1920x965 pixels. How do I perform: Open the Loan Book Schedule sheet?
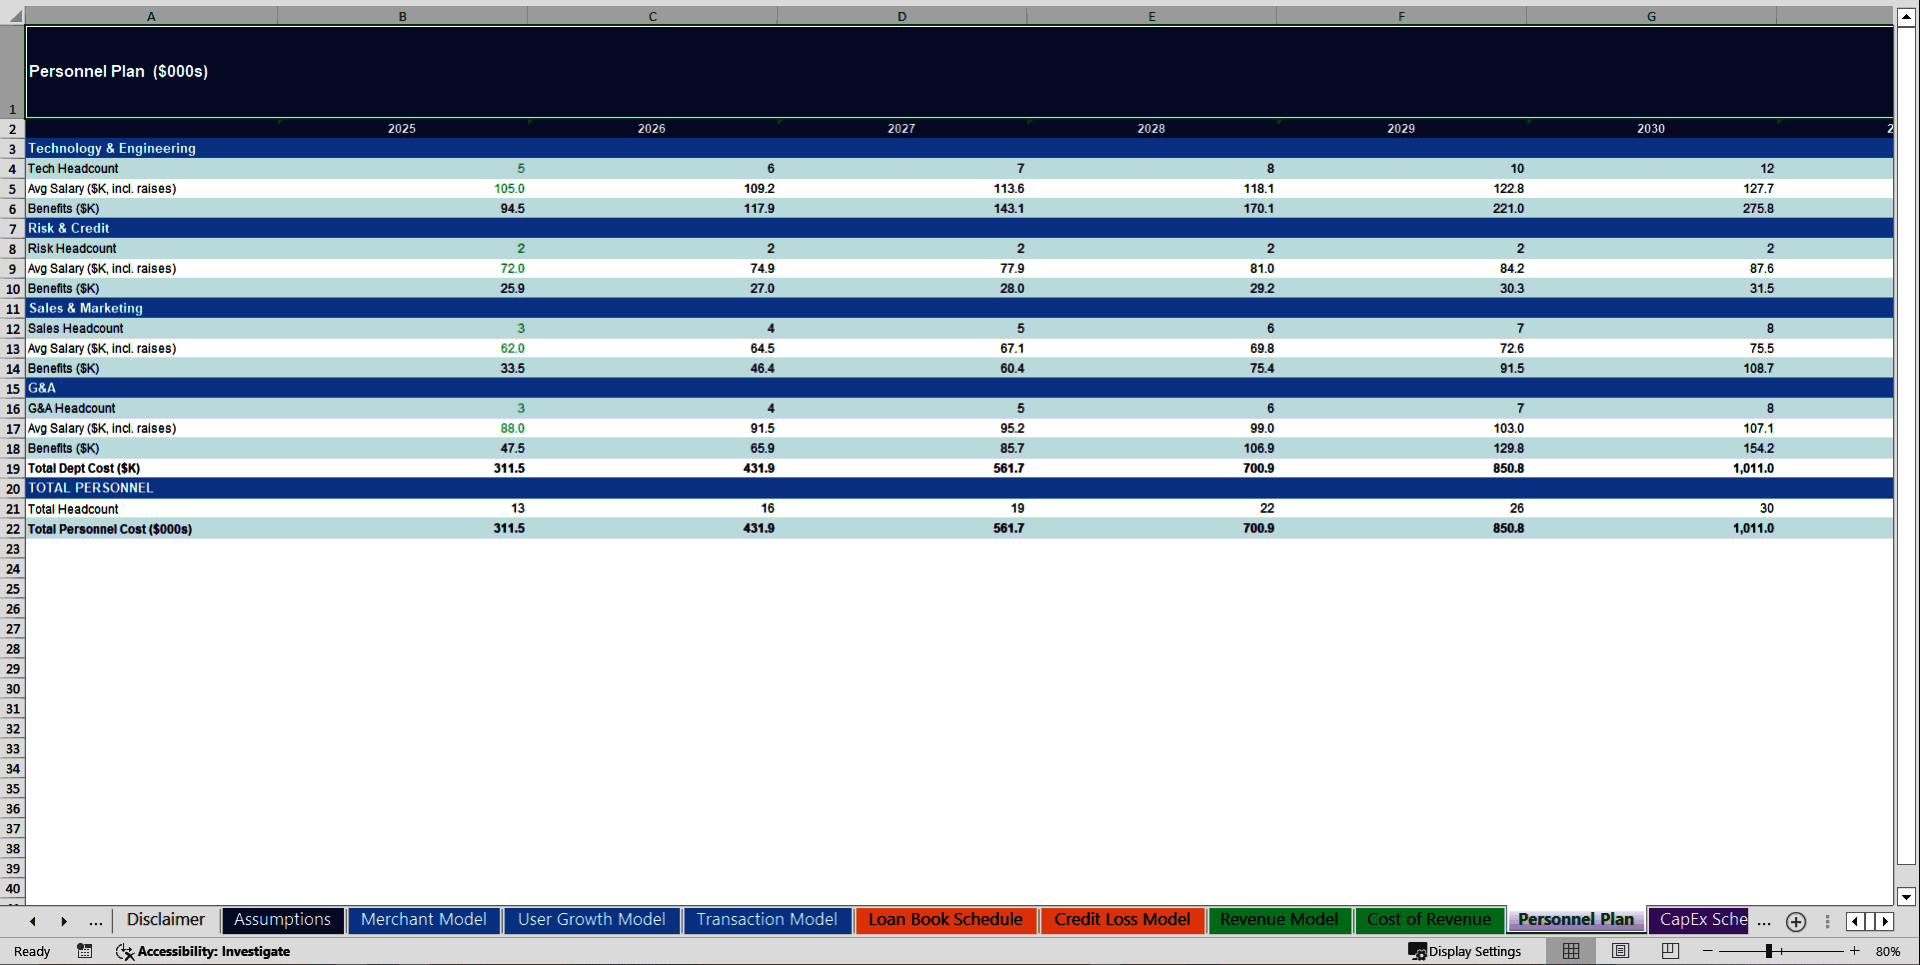pyautogui.click(x=945, y=919)
